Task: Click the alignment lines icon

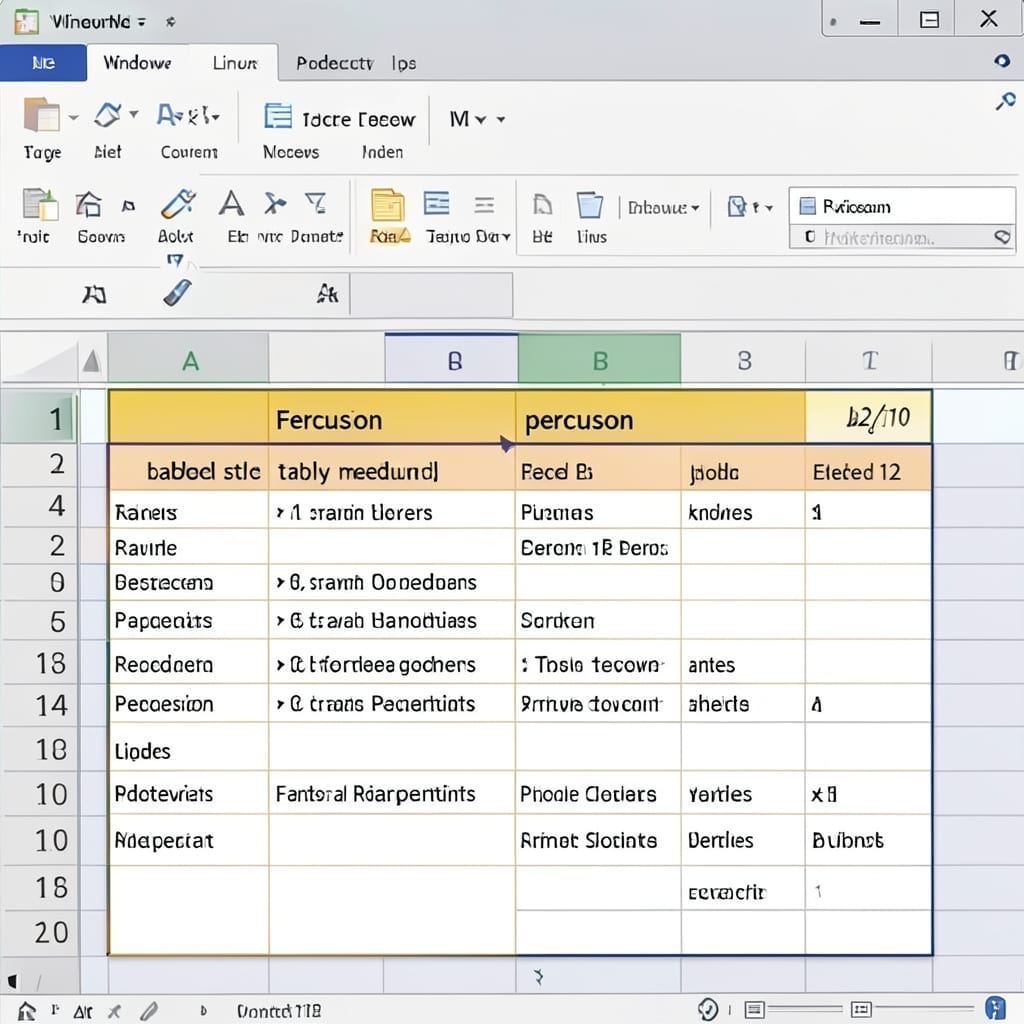Action: (484, 205)
